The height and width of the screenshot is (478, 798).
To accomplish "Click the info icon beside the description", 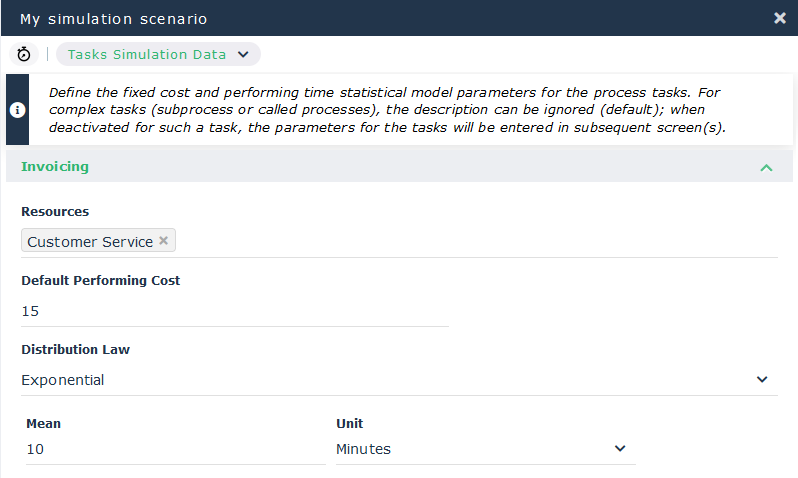I will (17, 110).
